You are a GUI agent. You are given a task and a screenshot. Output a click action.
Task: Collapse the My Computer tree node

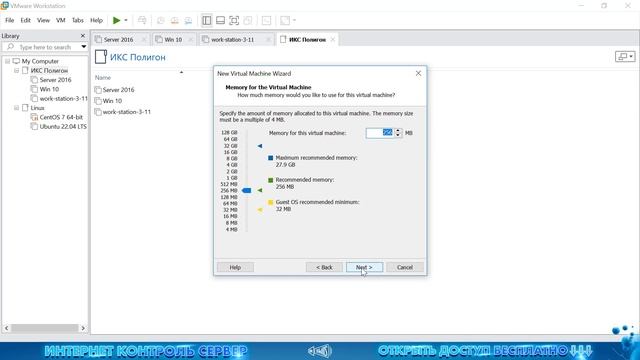7,61
